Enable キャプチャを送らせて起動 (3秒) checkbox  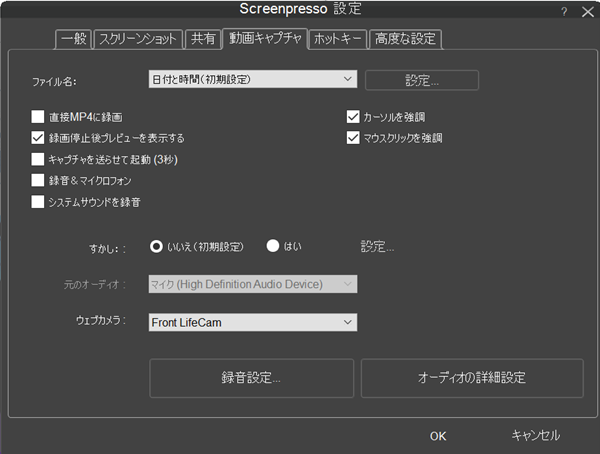pos(38,159)
